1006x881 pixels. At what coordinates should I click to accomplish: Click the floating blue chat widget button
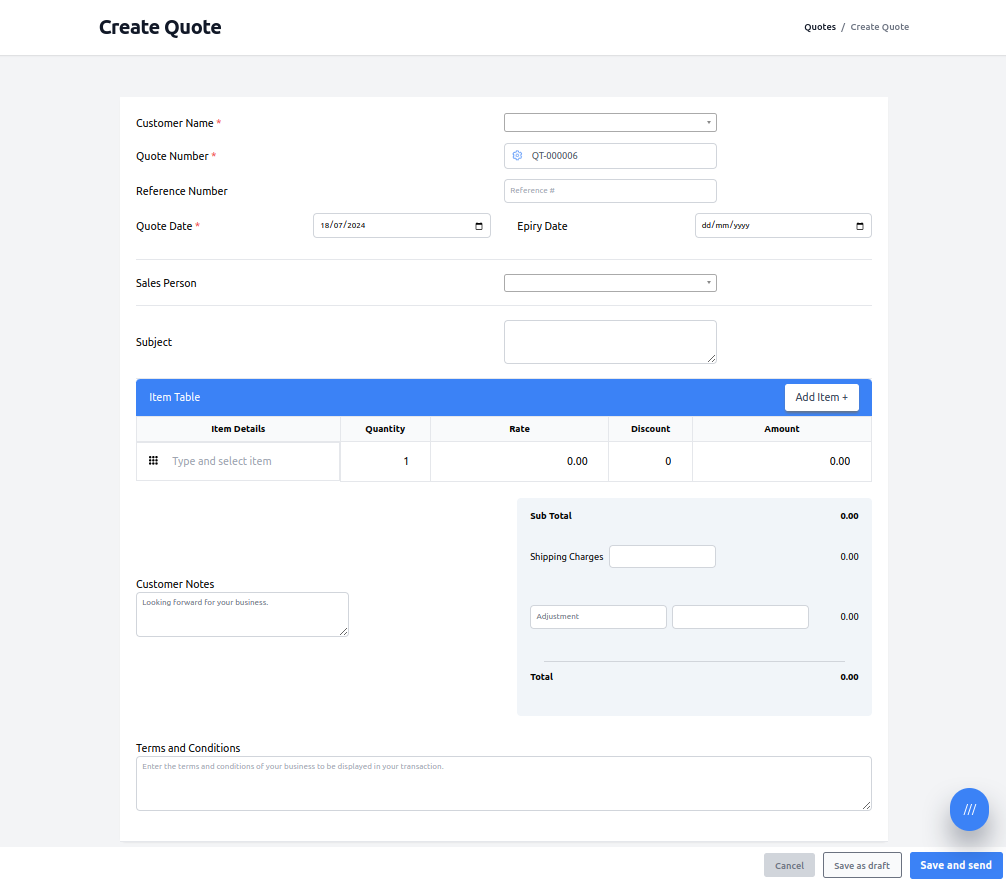[969, 810]
